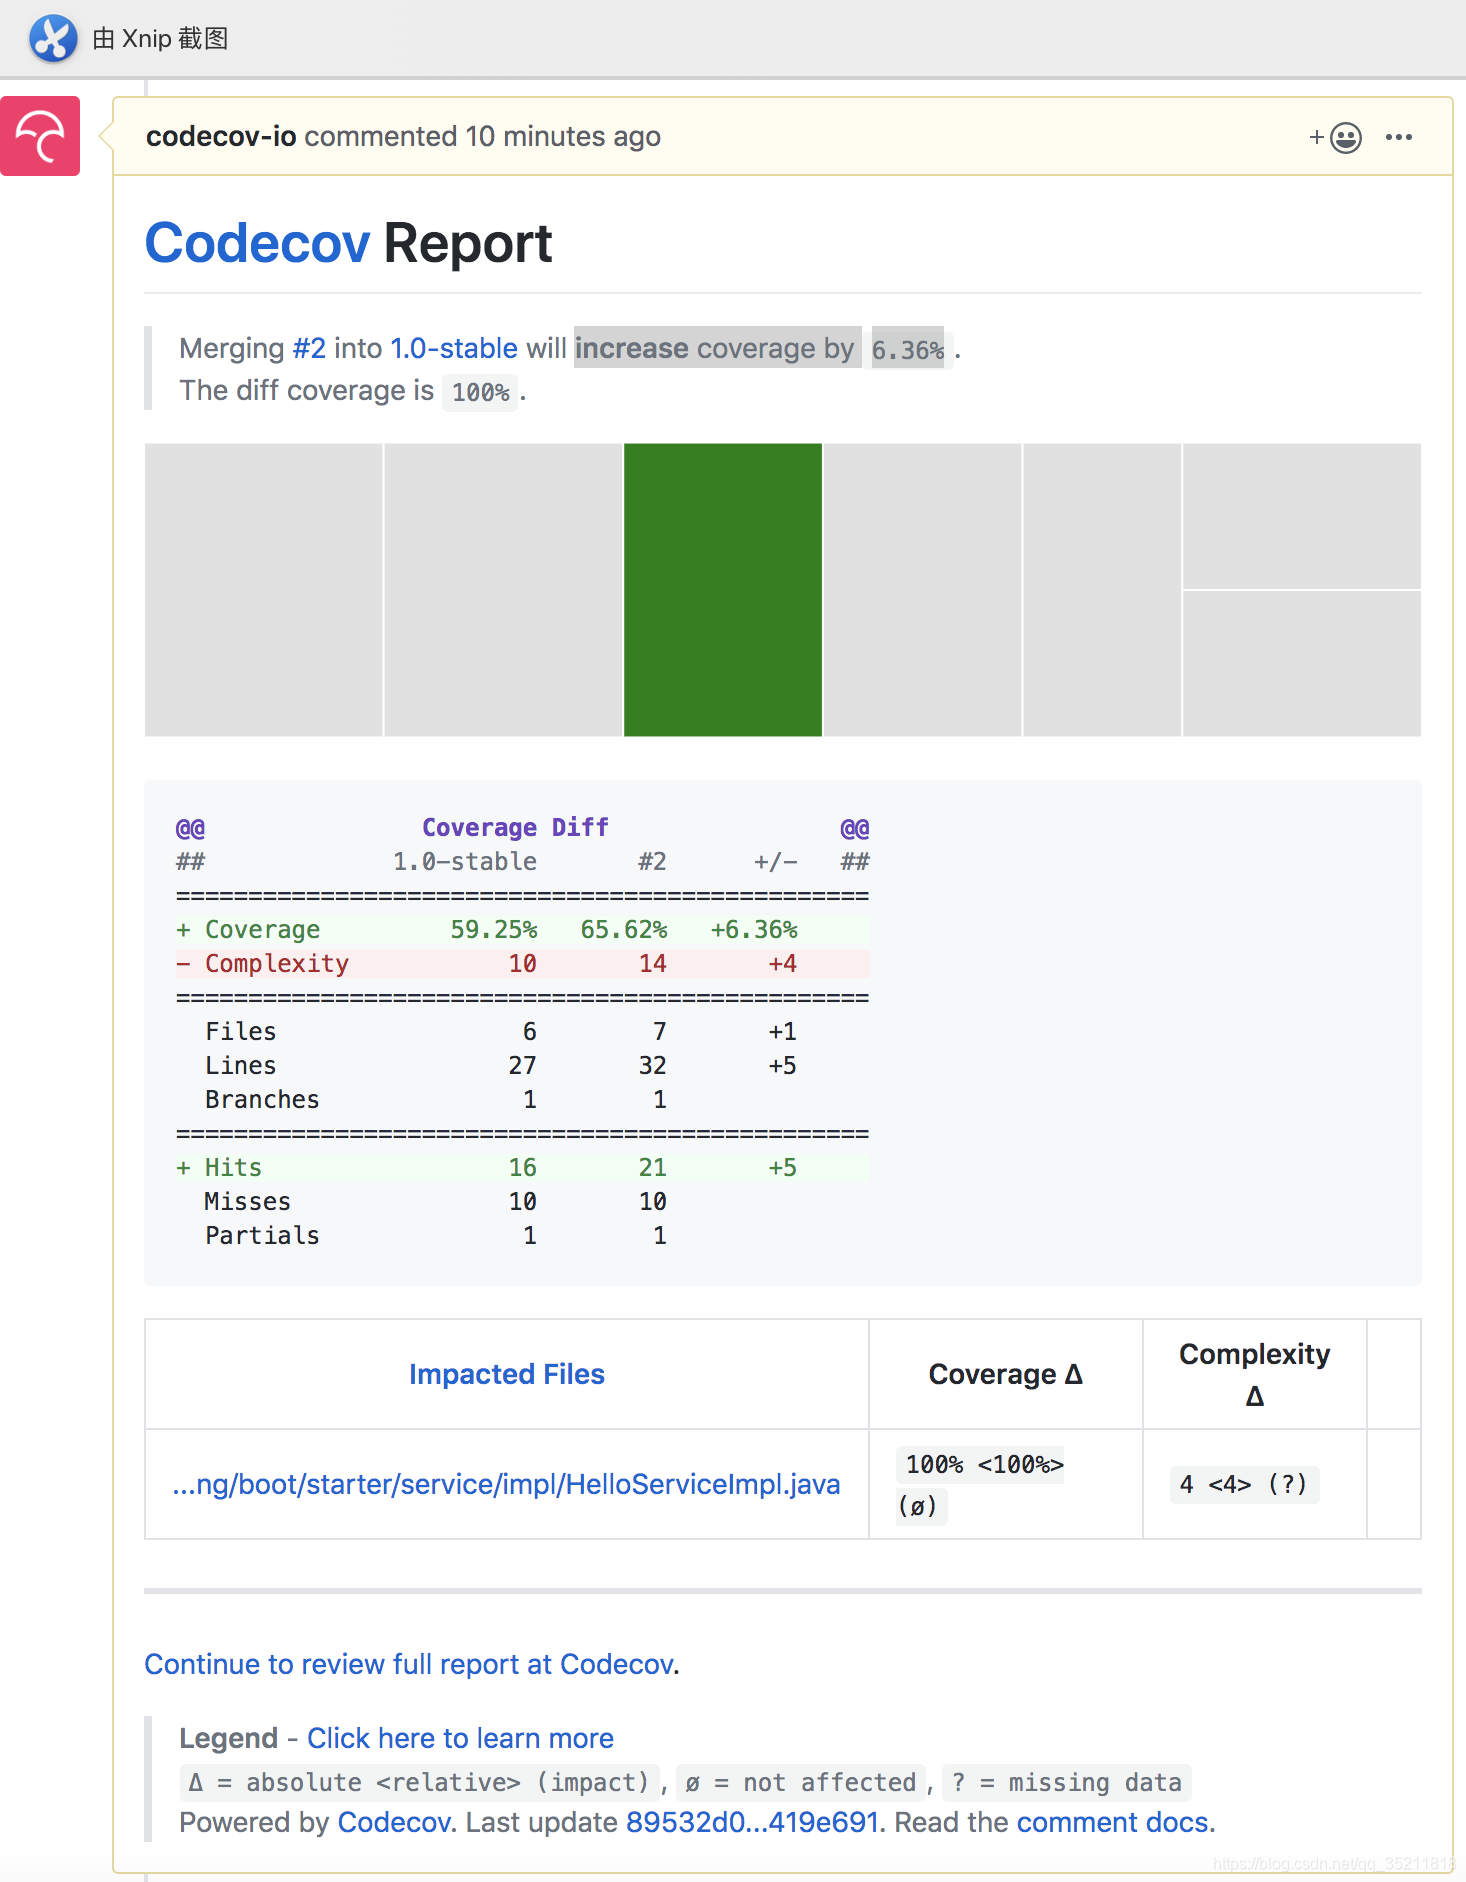Click the Files row label
This screenshot has width=1466, height=1882.
click(241, 1032)
